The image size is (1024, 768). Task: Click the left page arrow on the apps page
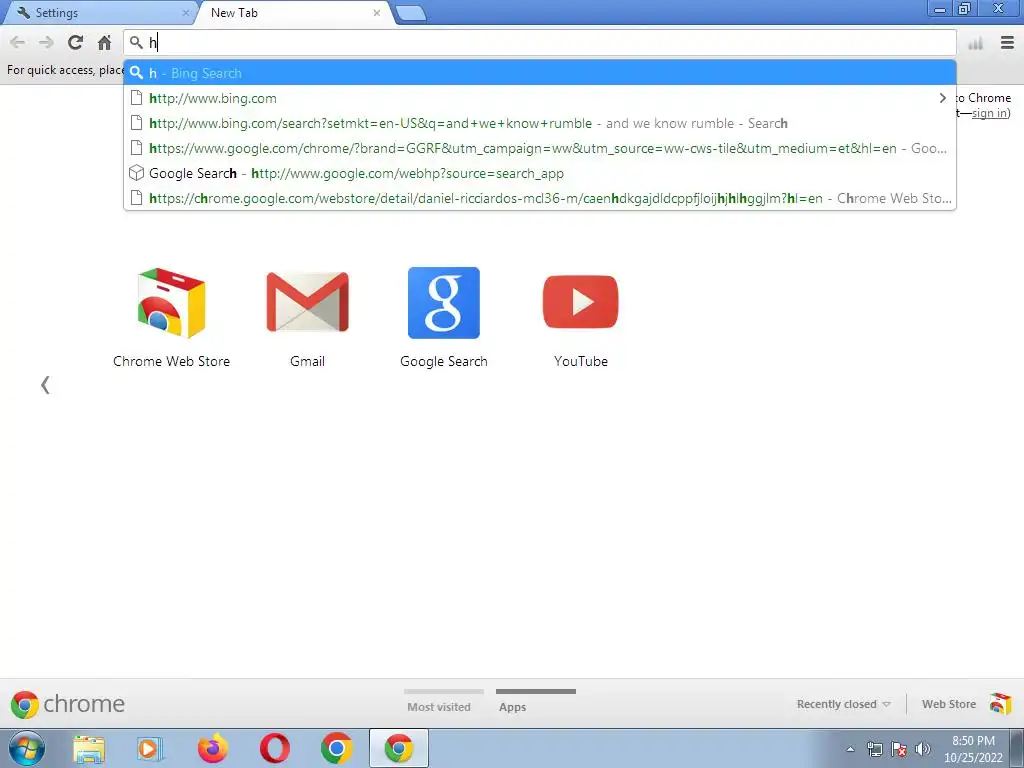[45, 385]
